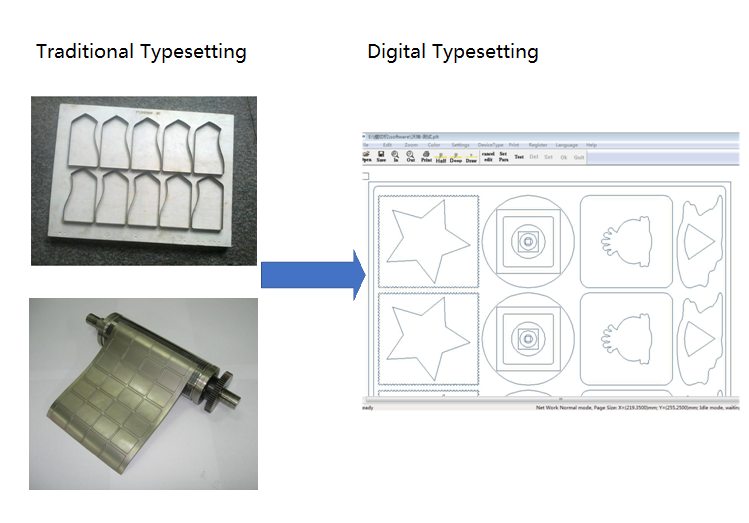The image size is (749, 523).
Task: Select the Deep cut tool
Action: 456,156
